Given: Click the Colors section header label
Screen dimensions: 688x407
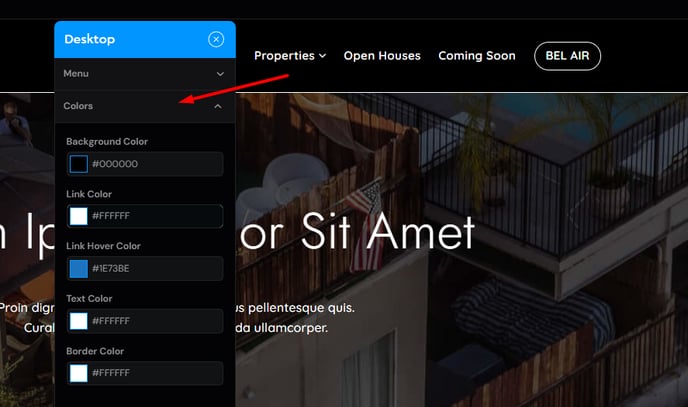Looking at the screenshot, I should point(78,106).
